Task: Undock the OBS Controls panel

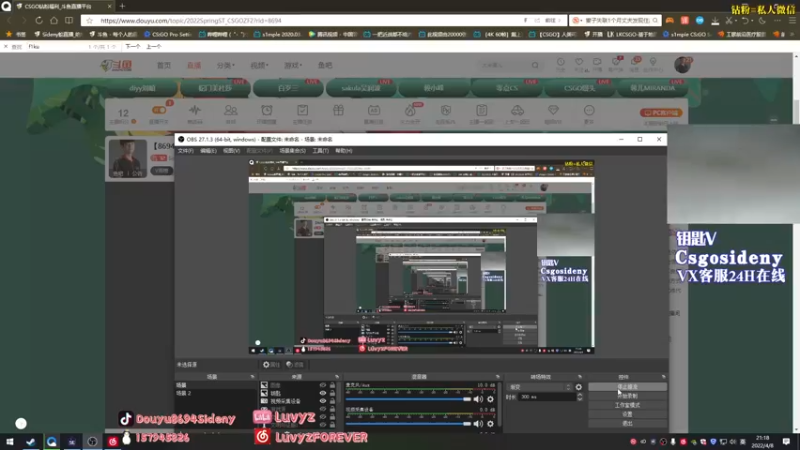Action: pyautogui.click(x=663, y=377)
